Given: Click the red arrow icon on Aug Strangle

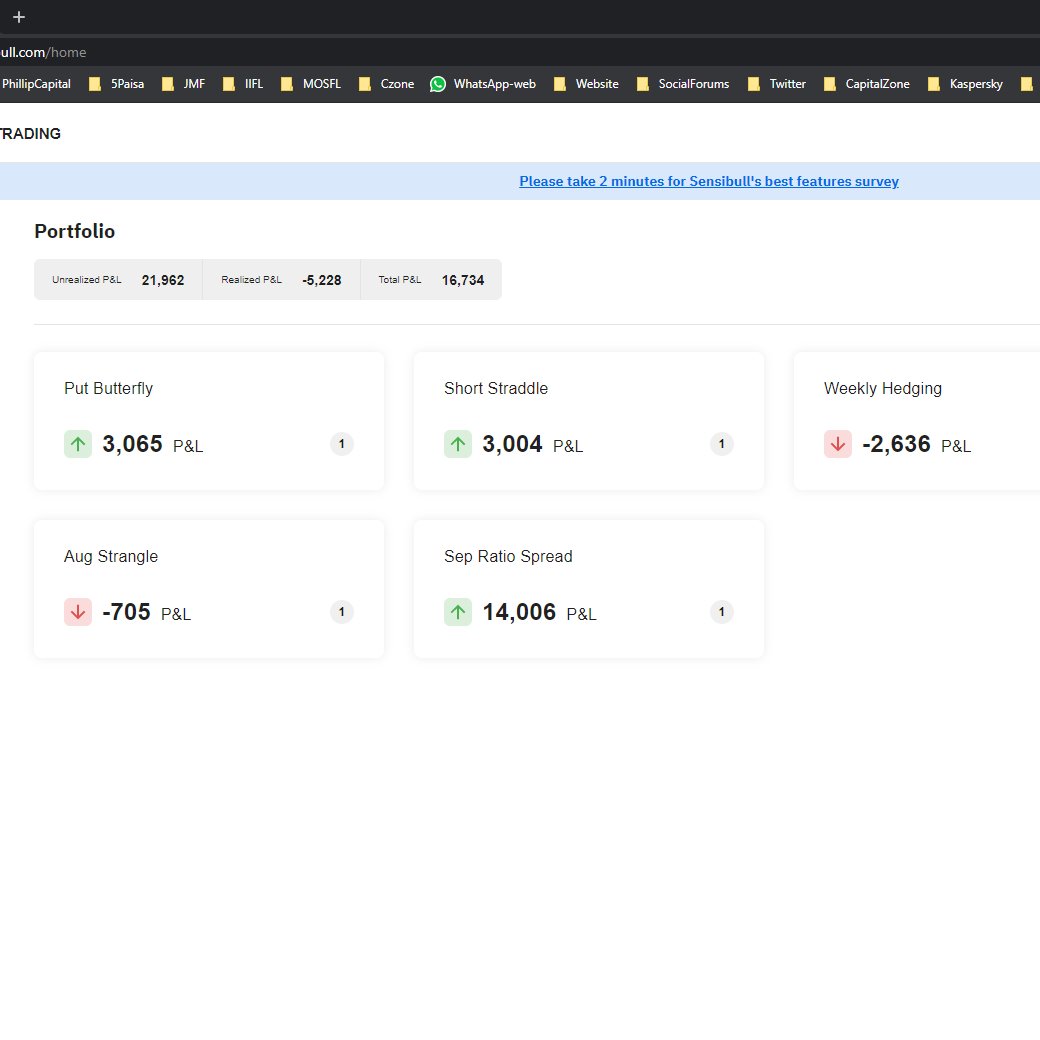Looking at the screenshot, I should click(x=78, y=612).
